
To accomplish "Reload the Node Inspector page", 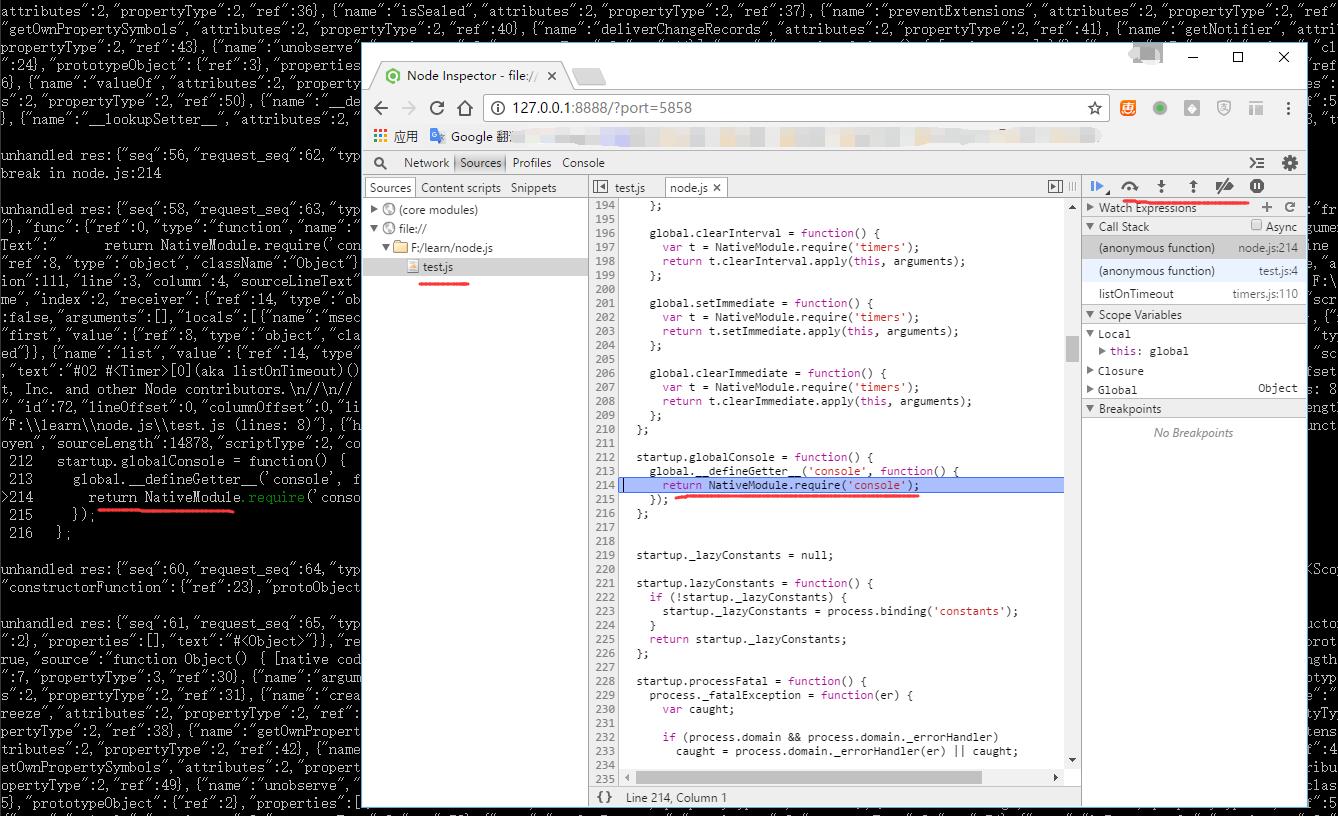I will click(437, 108).
